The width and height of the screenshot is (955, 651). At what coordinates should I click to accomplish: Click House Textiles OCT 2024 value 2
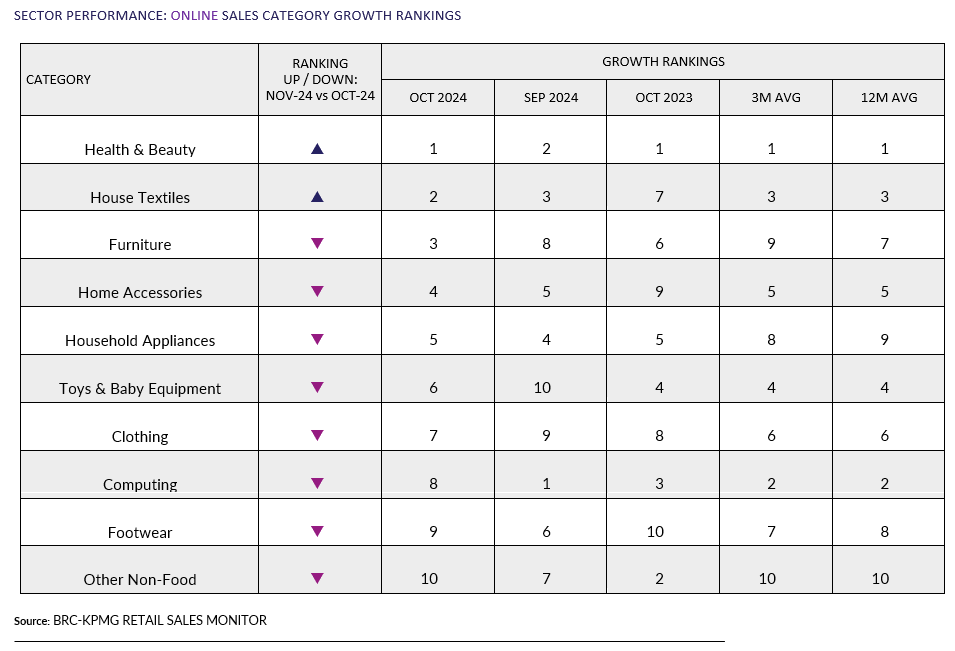pos(433,197)
